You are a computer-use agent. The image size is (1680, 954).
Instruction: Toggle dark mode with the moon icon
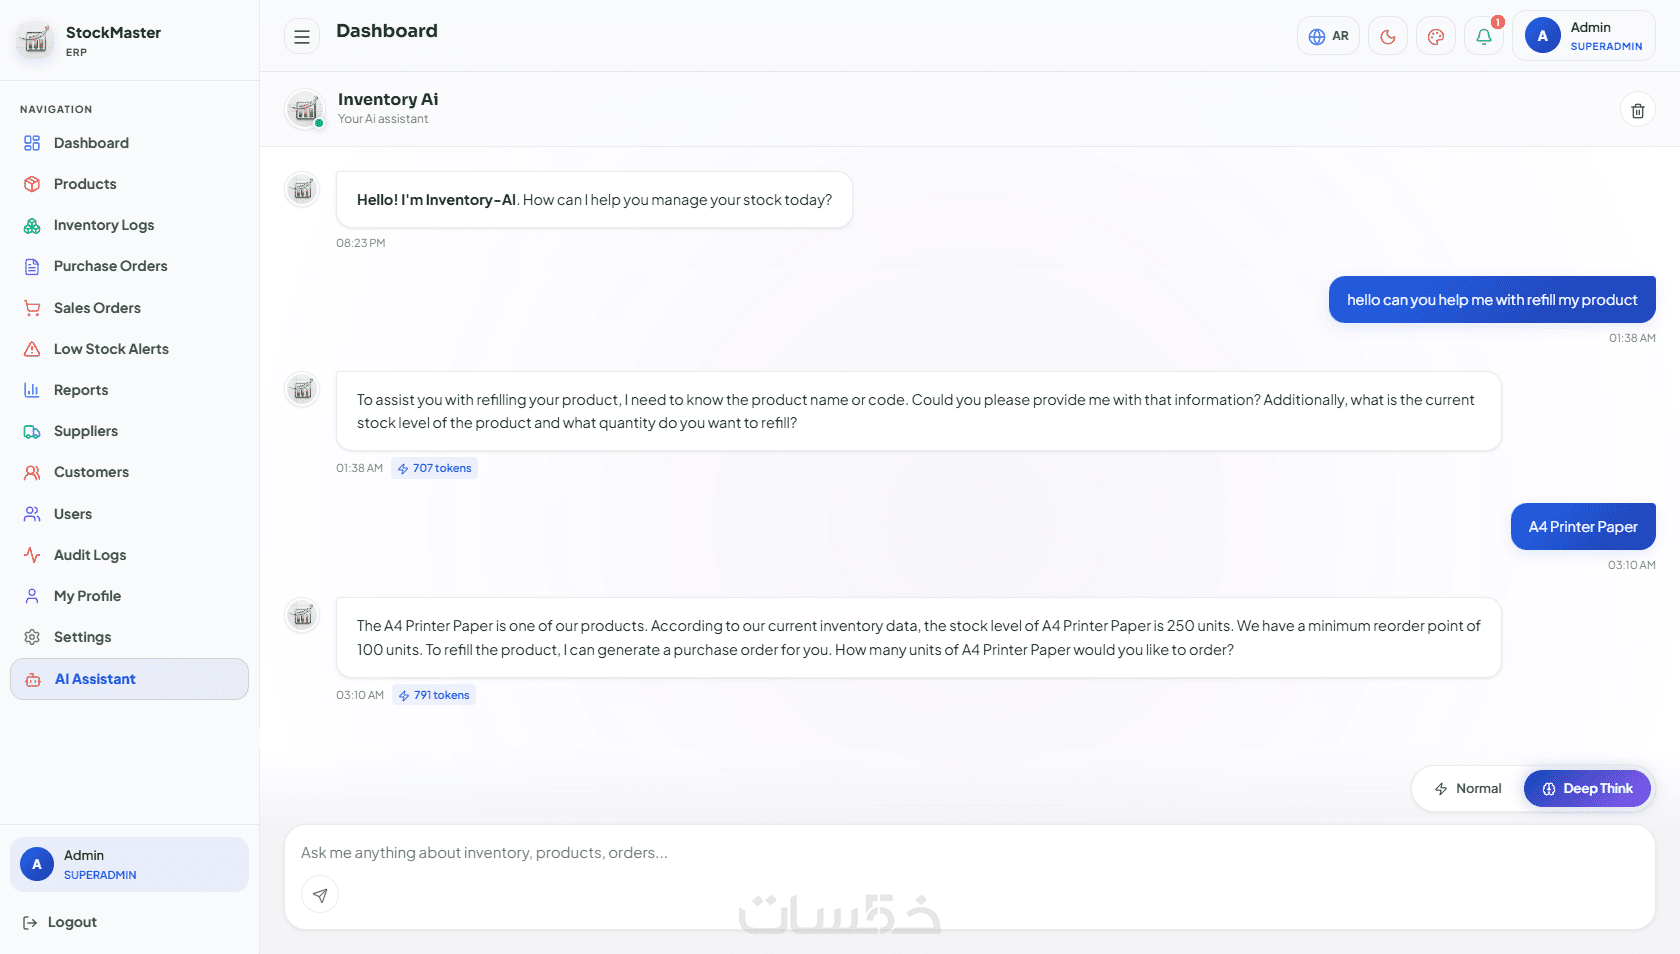click(x=1388, y=37)
